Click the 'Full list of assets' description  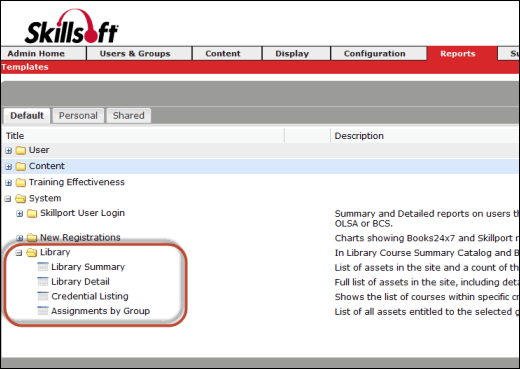click(x=427, y=282)
